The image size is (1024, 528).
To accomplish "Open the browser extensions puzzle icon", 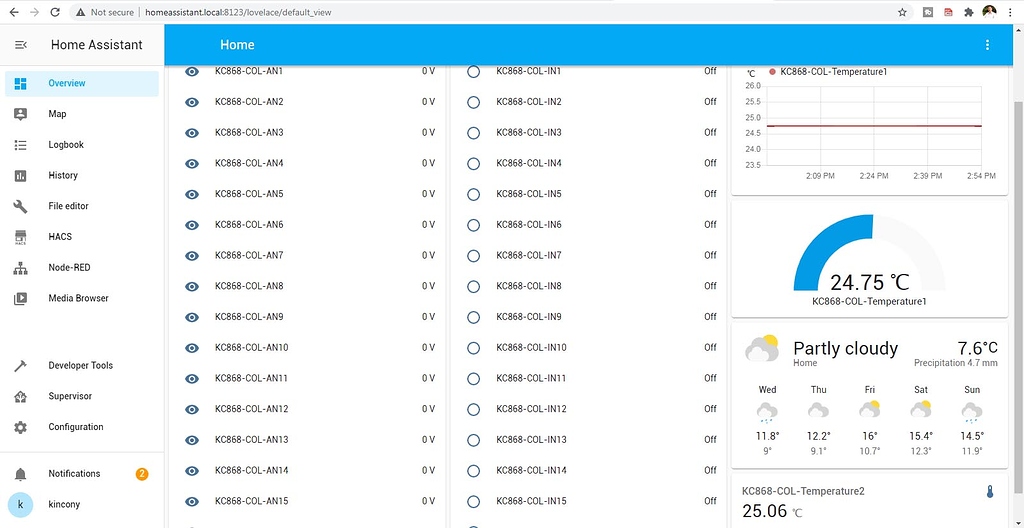I will (968, 12).
